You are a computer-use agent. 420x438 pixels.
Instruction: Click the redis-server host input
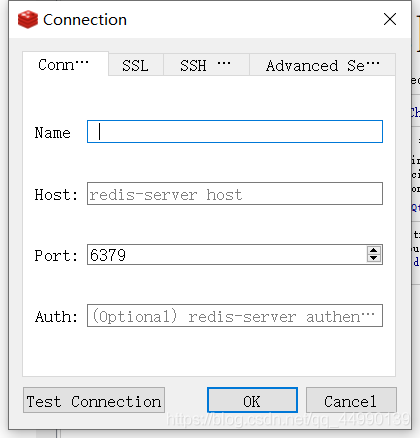pyautogui.click(x=235, y=193)
